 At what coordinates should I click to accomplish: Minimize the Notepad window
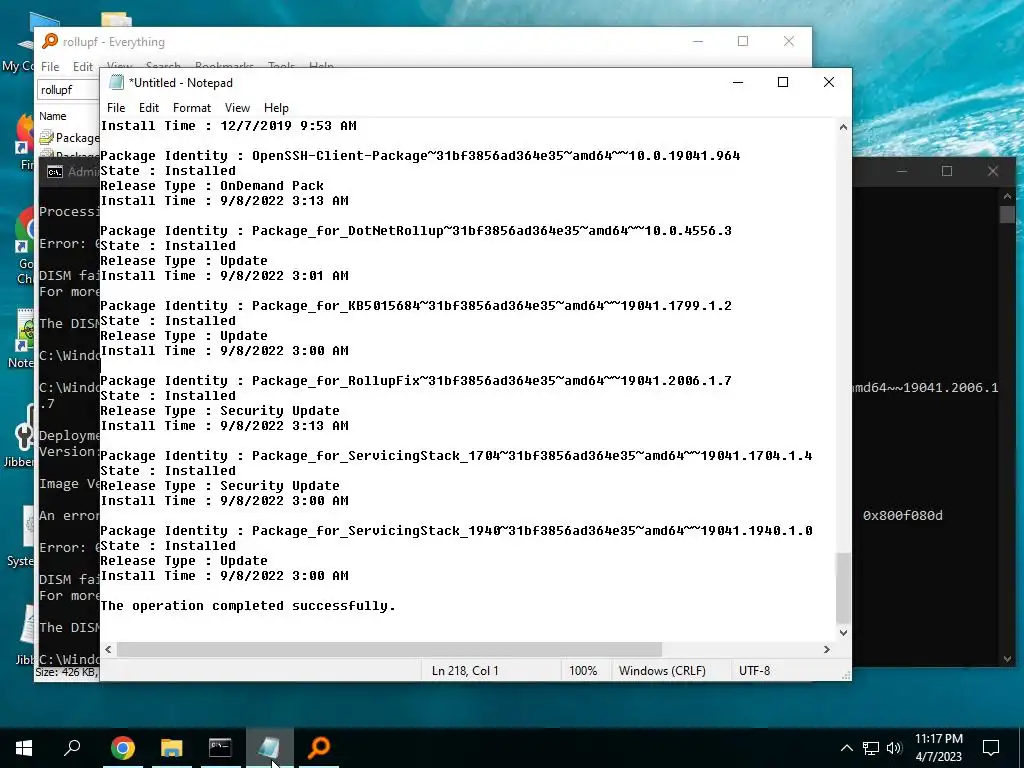[x=738, y=82]
